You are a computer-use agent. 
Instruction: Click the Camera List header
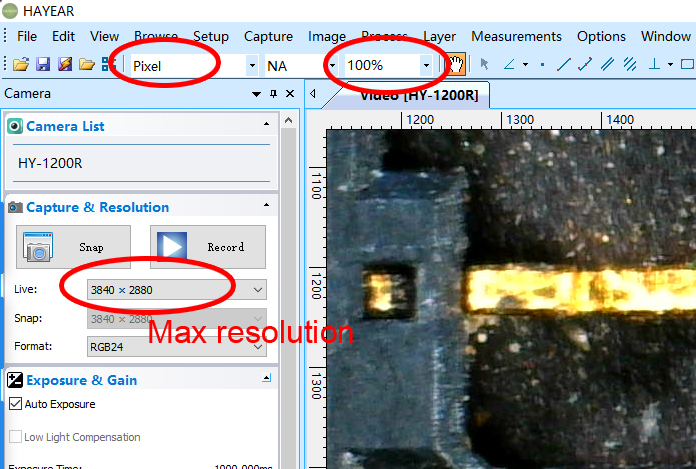(65, 126)
